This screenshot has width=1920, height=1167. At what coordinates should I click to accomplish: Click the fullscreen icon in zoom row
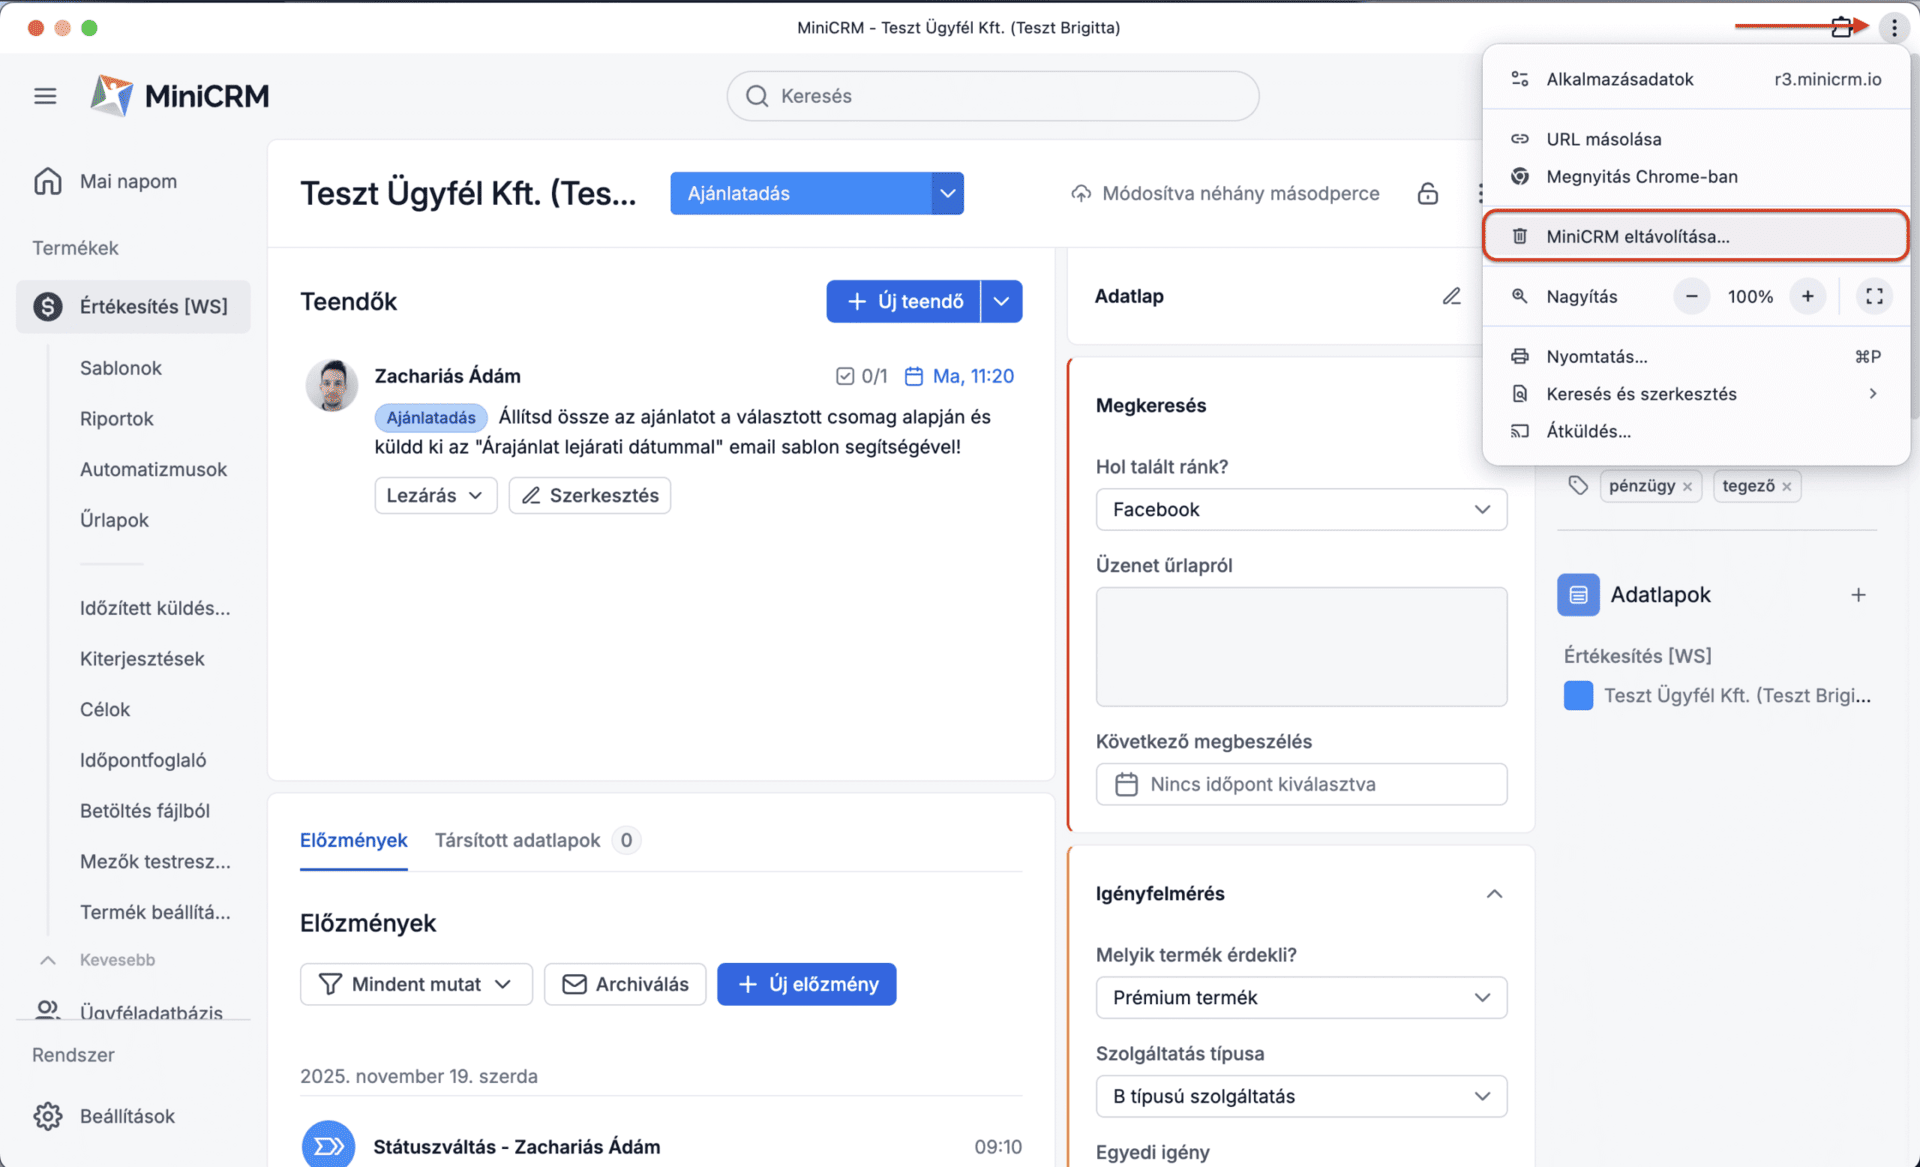(1874, 296)
